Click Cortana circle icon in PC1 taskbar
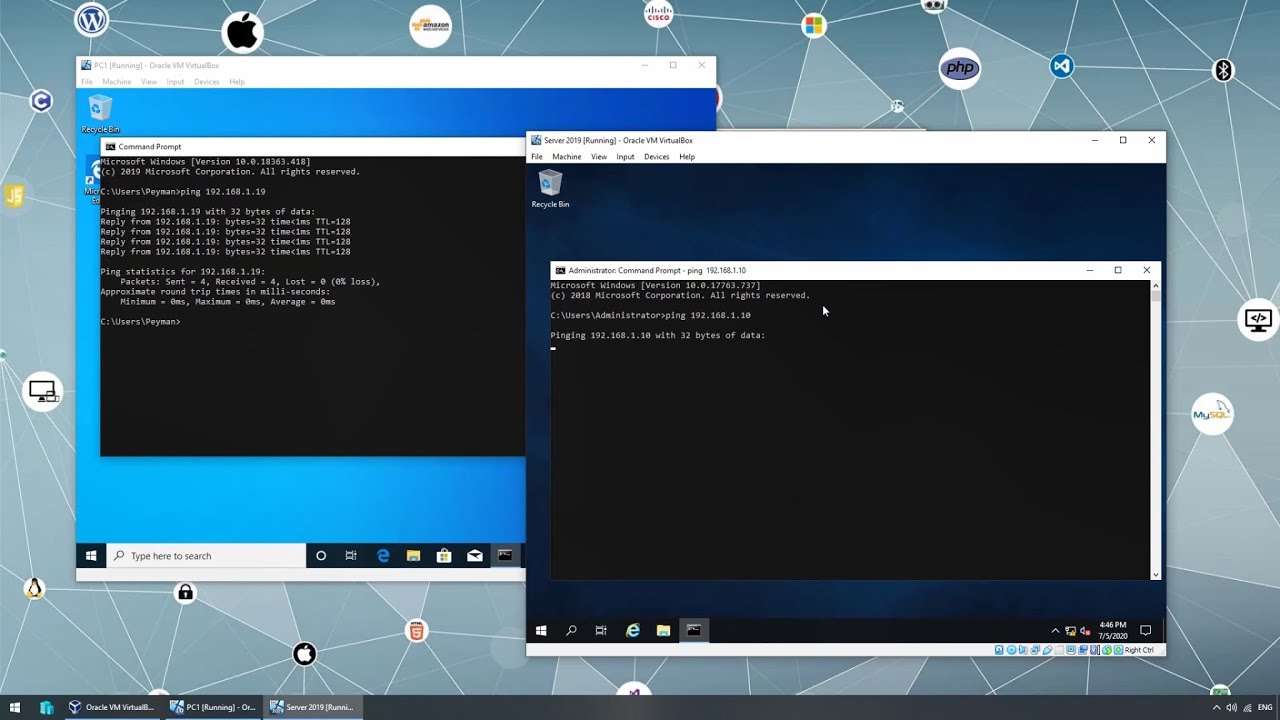Viewport: 1280px width, 720px height. coord(321,556)
